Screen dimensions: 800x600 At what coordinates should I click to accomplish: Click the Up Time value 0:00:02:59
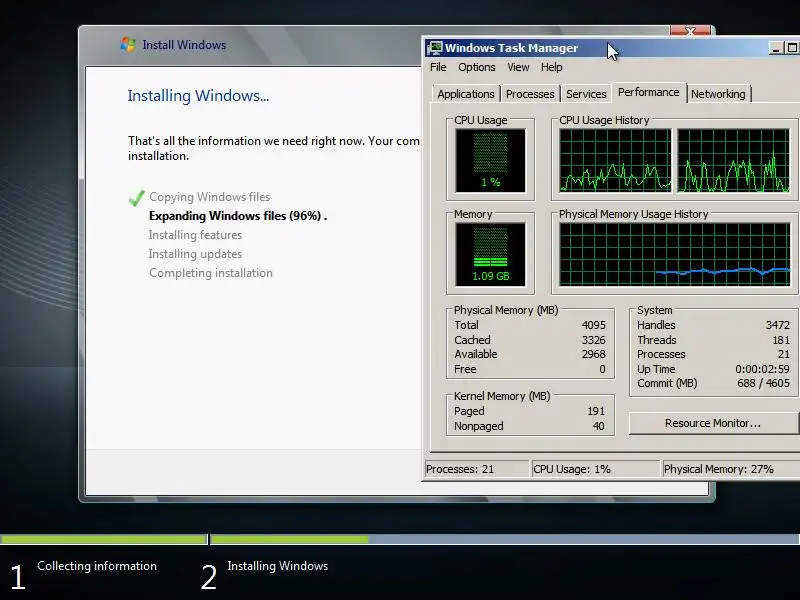point(762,369)
